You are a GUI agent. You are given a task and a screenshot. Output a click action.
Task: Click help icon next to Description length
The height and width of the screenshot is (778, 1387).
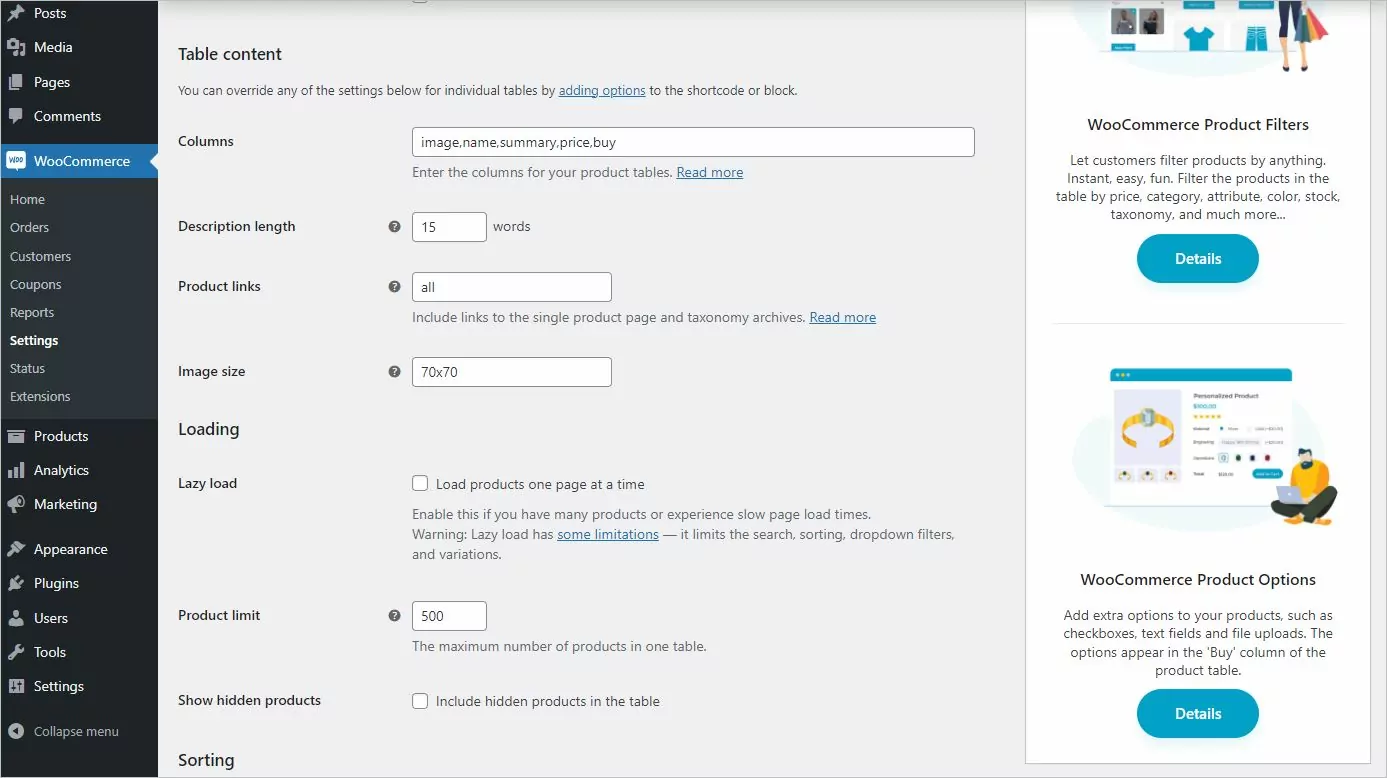click(394, 226)
